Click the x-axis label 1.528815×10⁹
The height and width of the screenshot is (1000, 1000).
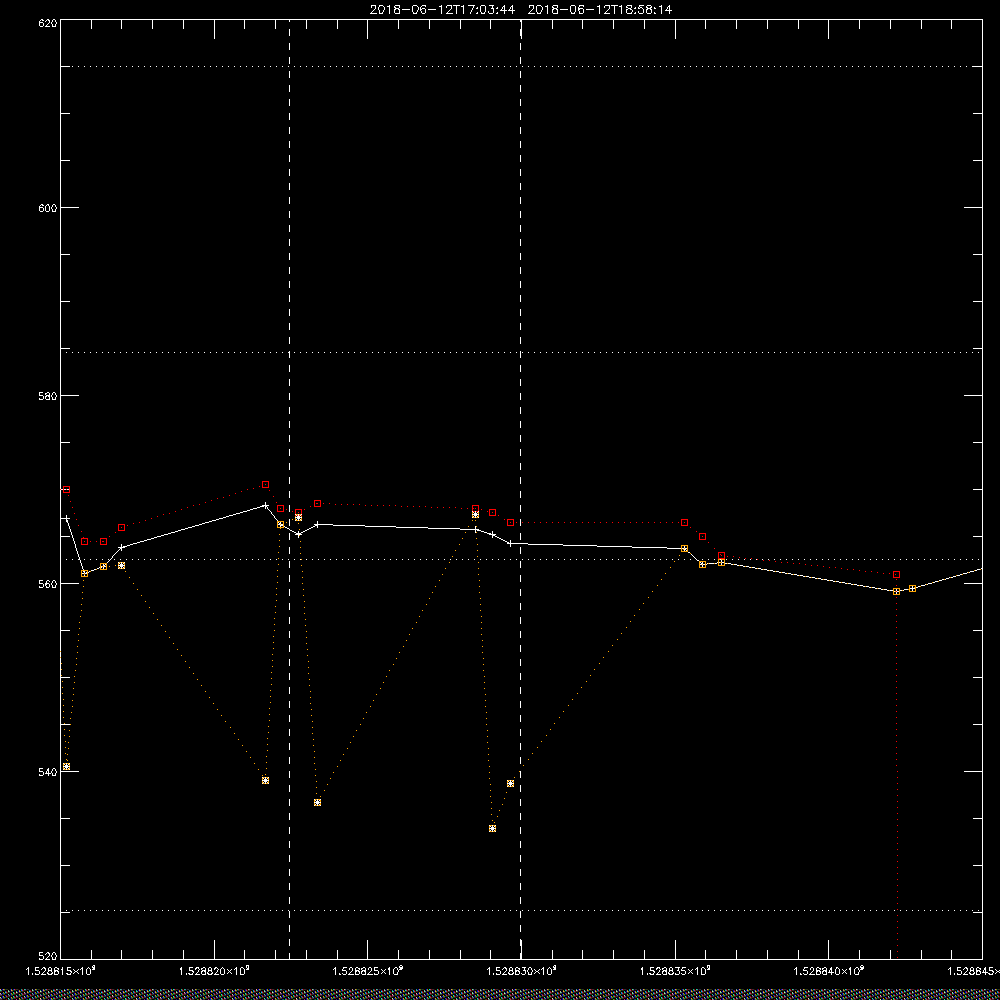[60, 971]
